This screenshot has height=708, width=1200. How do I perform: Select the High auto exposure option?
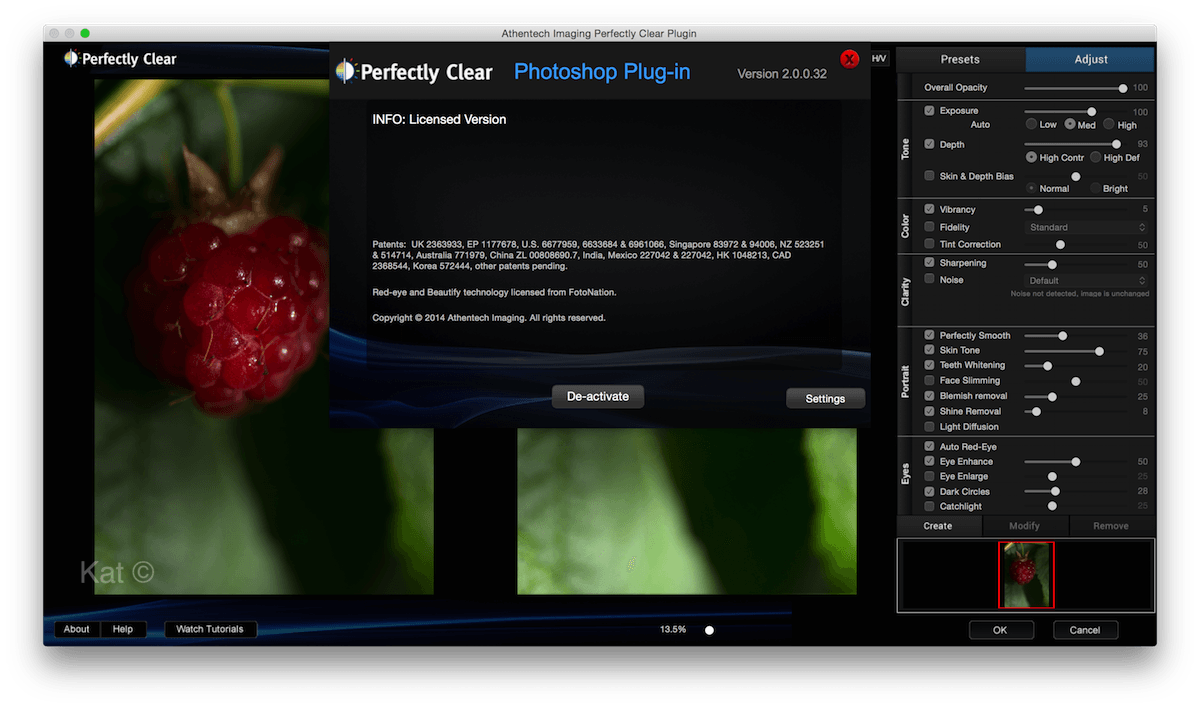tap(1109, 125)
